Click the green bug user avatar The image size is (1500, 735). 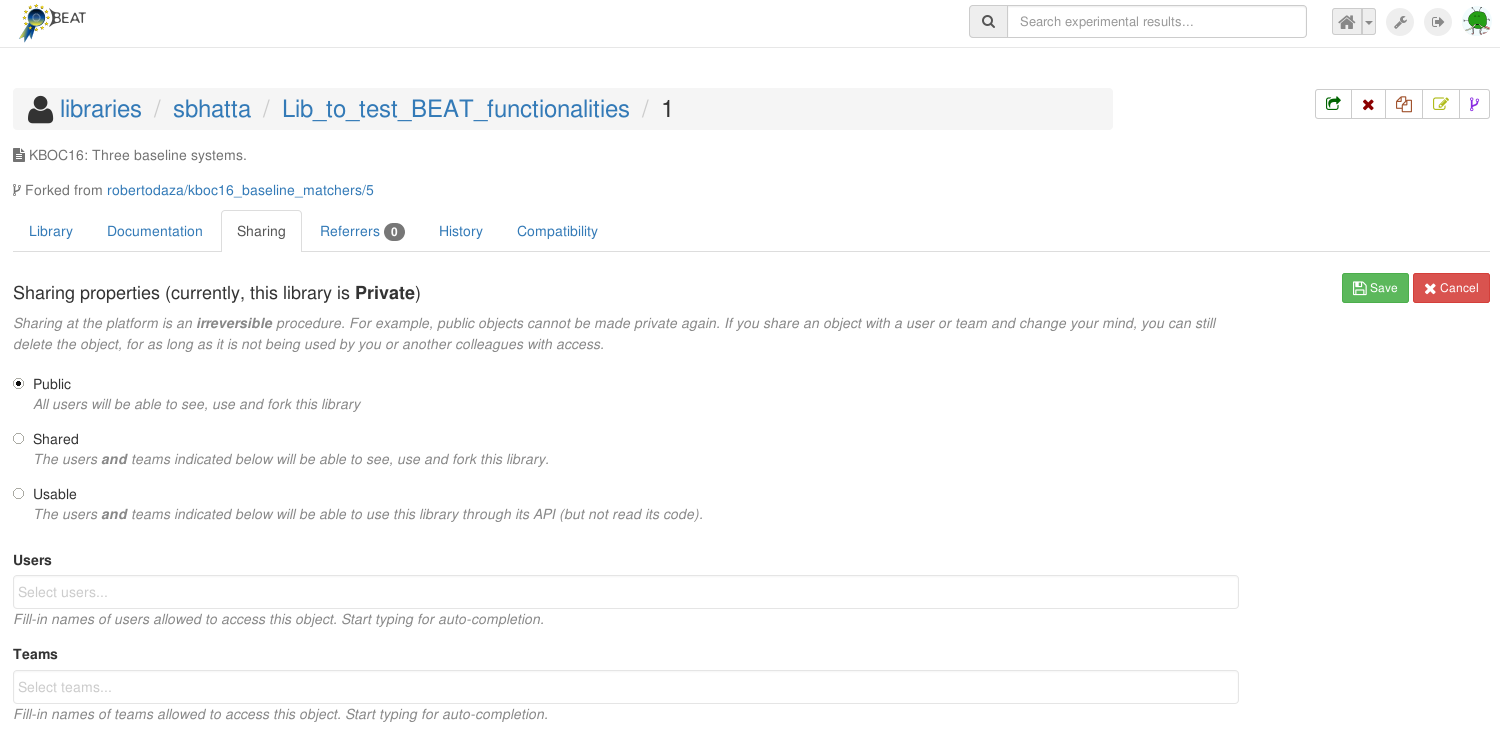1477,21
